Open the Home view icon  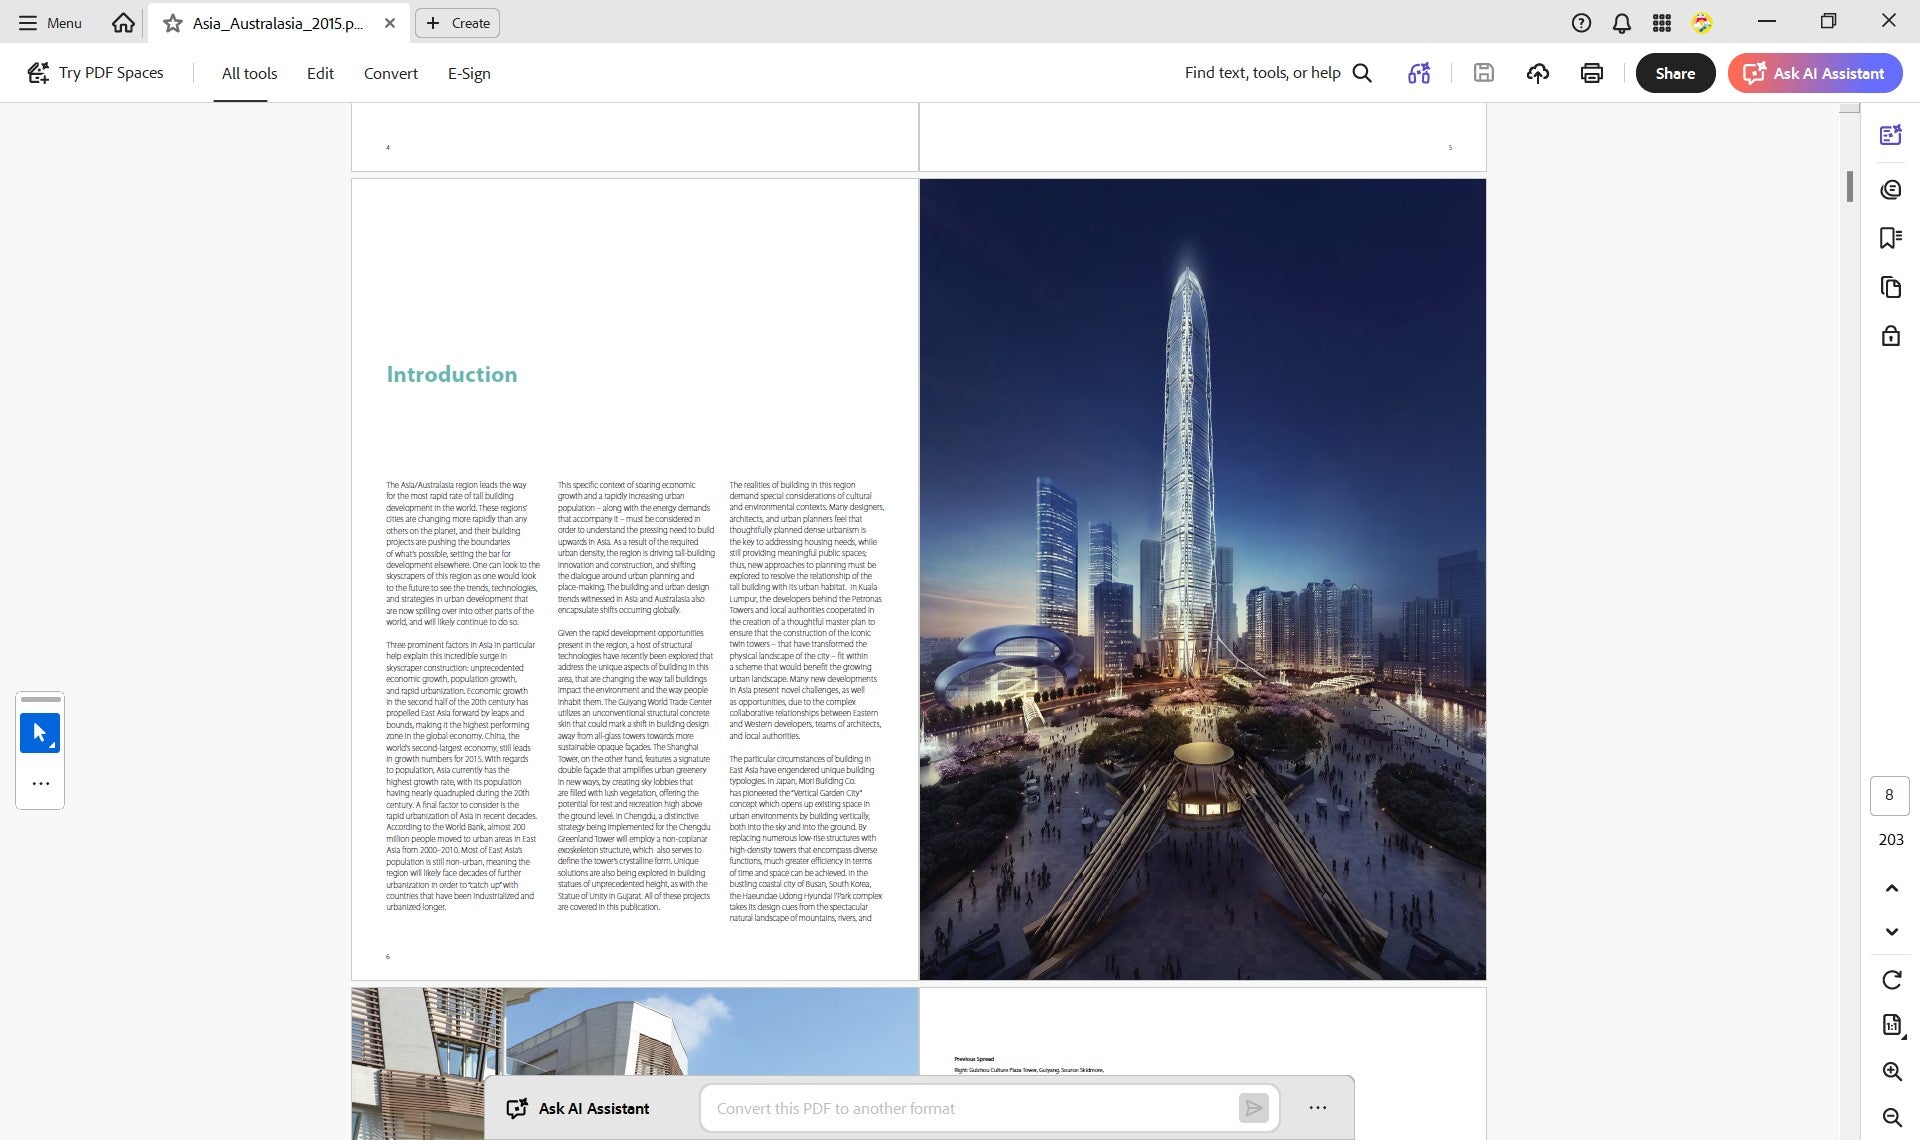[123, 22]
